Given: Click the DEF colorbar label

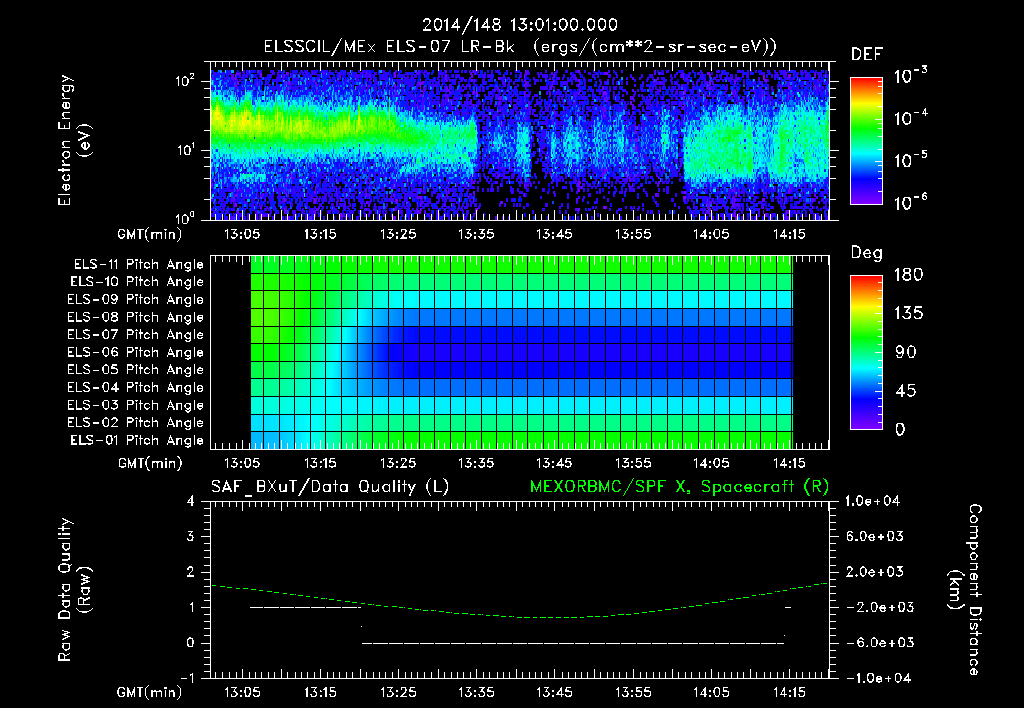Looking at the screenshot, I should point(867,54).
